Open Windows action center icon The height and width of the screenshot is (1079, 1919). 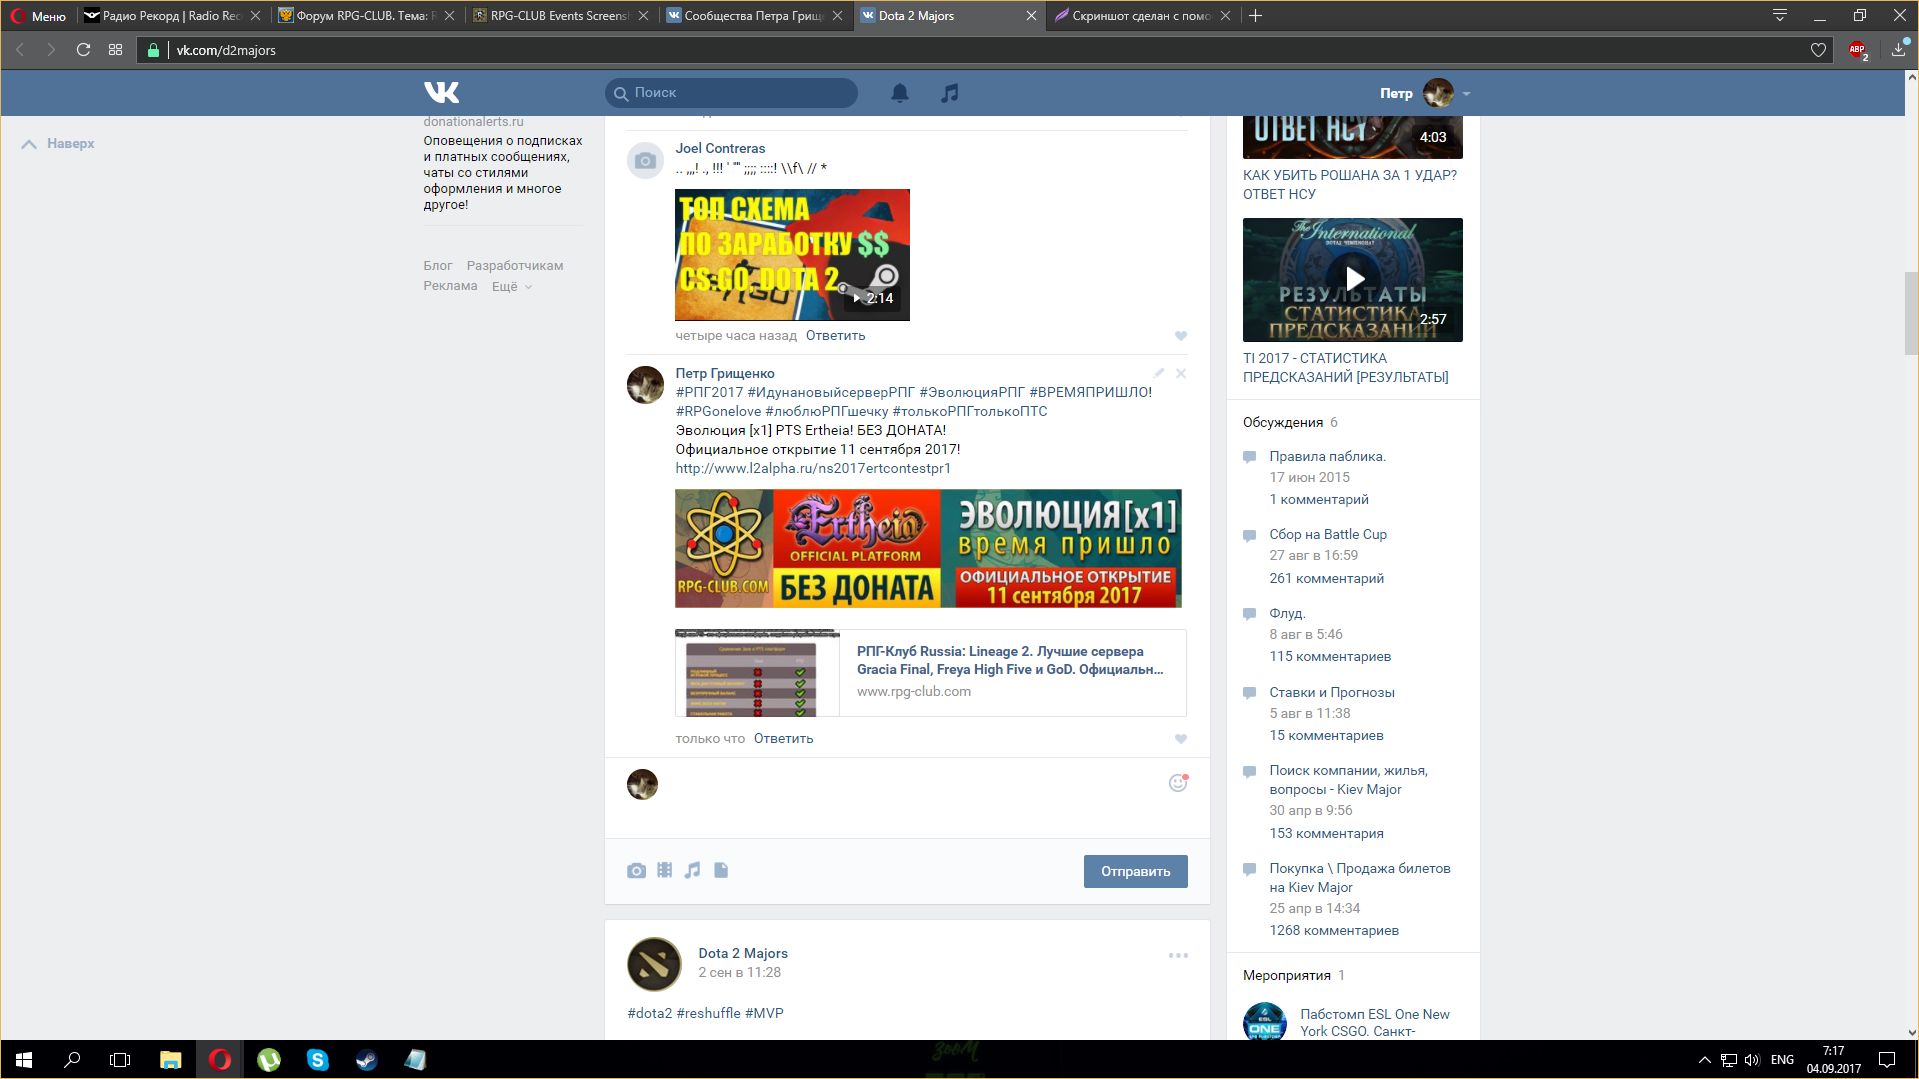coord(1887,1060)
